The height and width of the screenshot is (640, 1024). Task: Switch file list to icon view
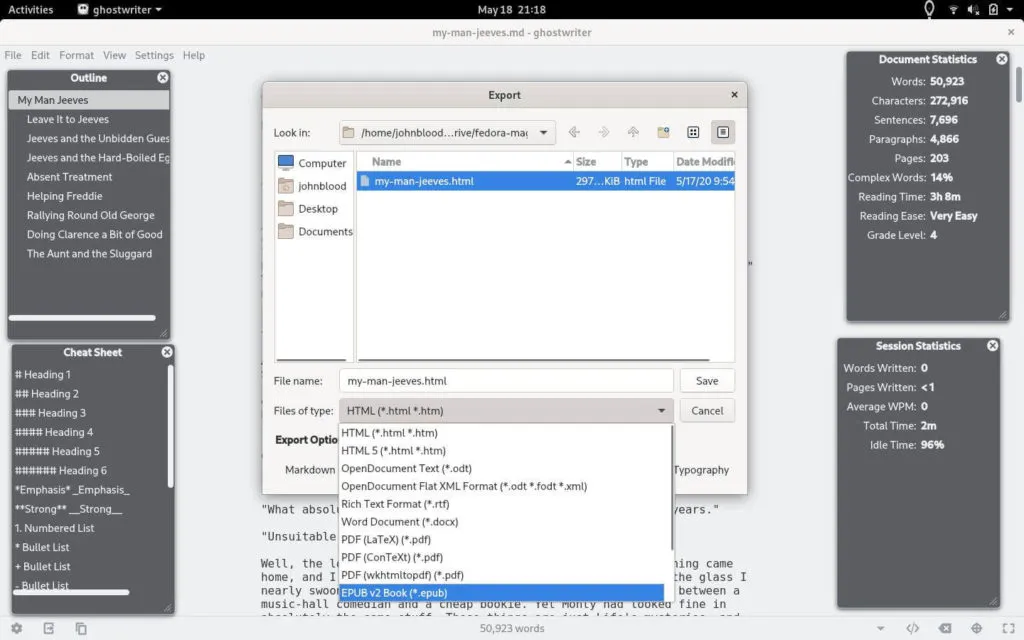tap(692, 132)
